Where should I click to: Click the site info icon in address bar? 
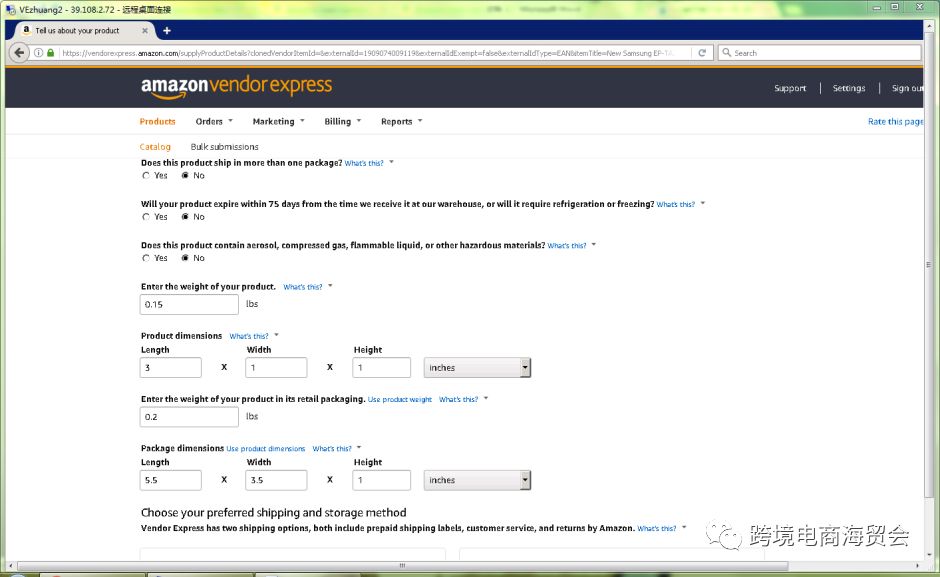pyautogui.click(x=38, y=53)
